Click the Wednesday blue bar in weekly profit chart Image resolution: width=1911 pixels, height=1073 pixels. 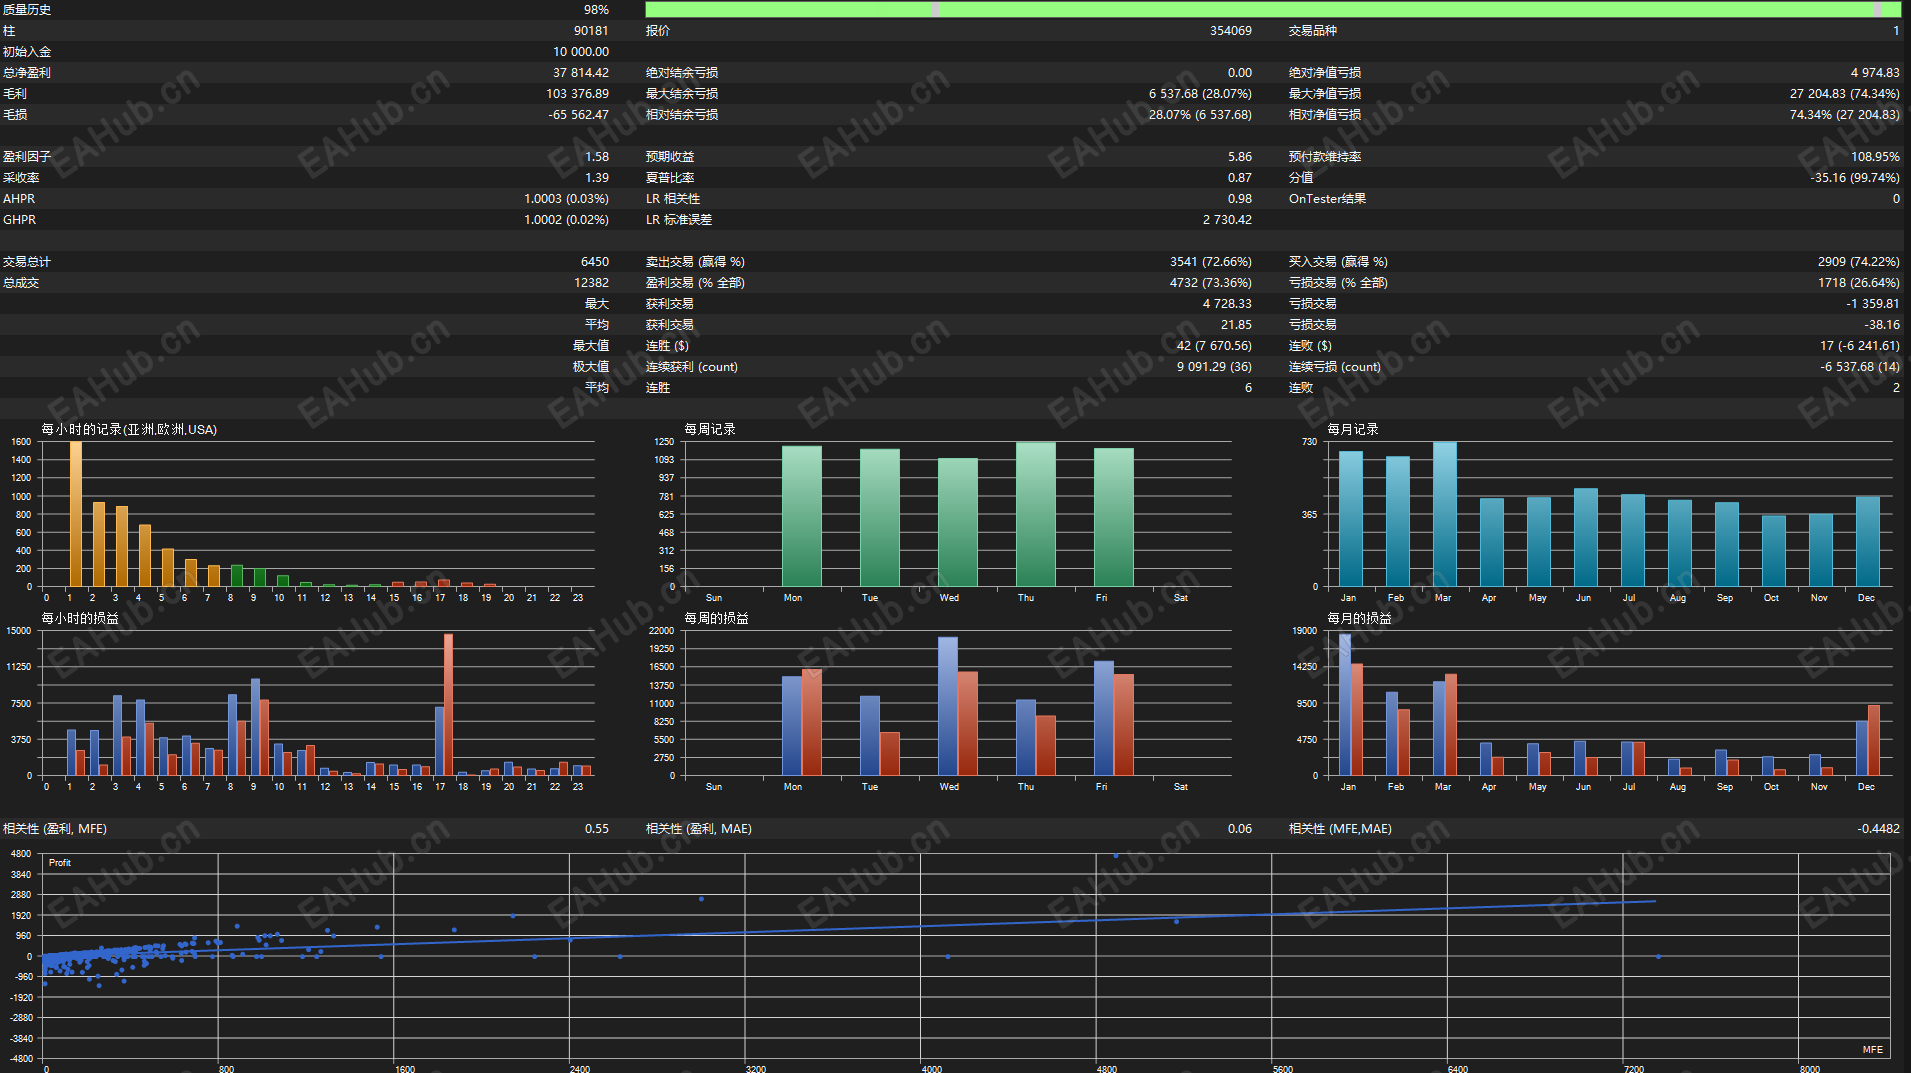click(x=947, y=706)
